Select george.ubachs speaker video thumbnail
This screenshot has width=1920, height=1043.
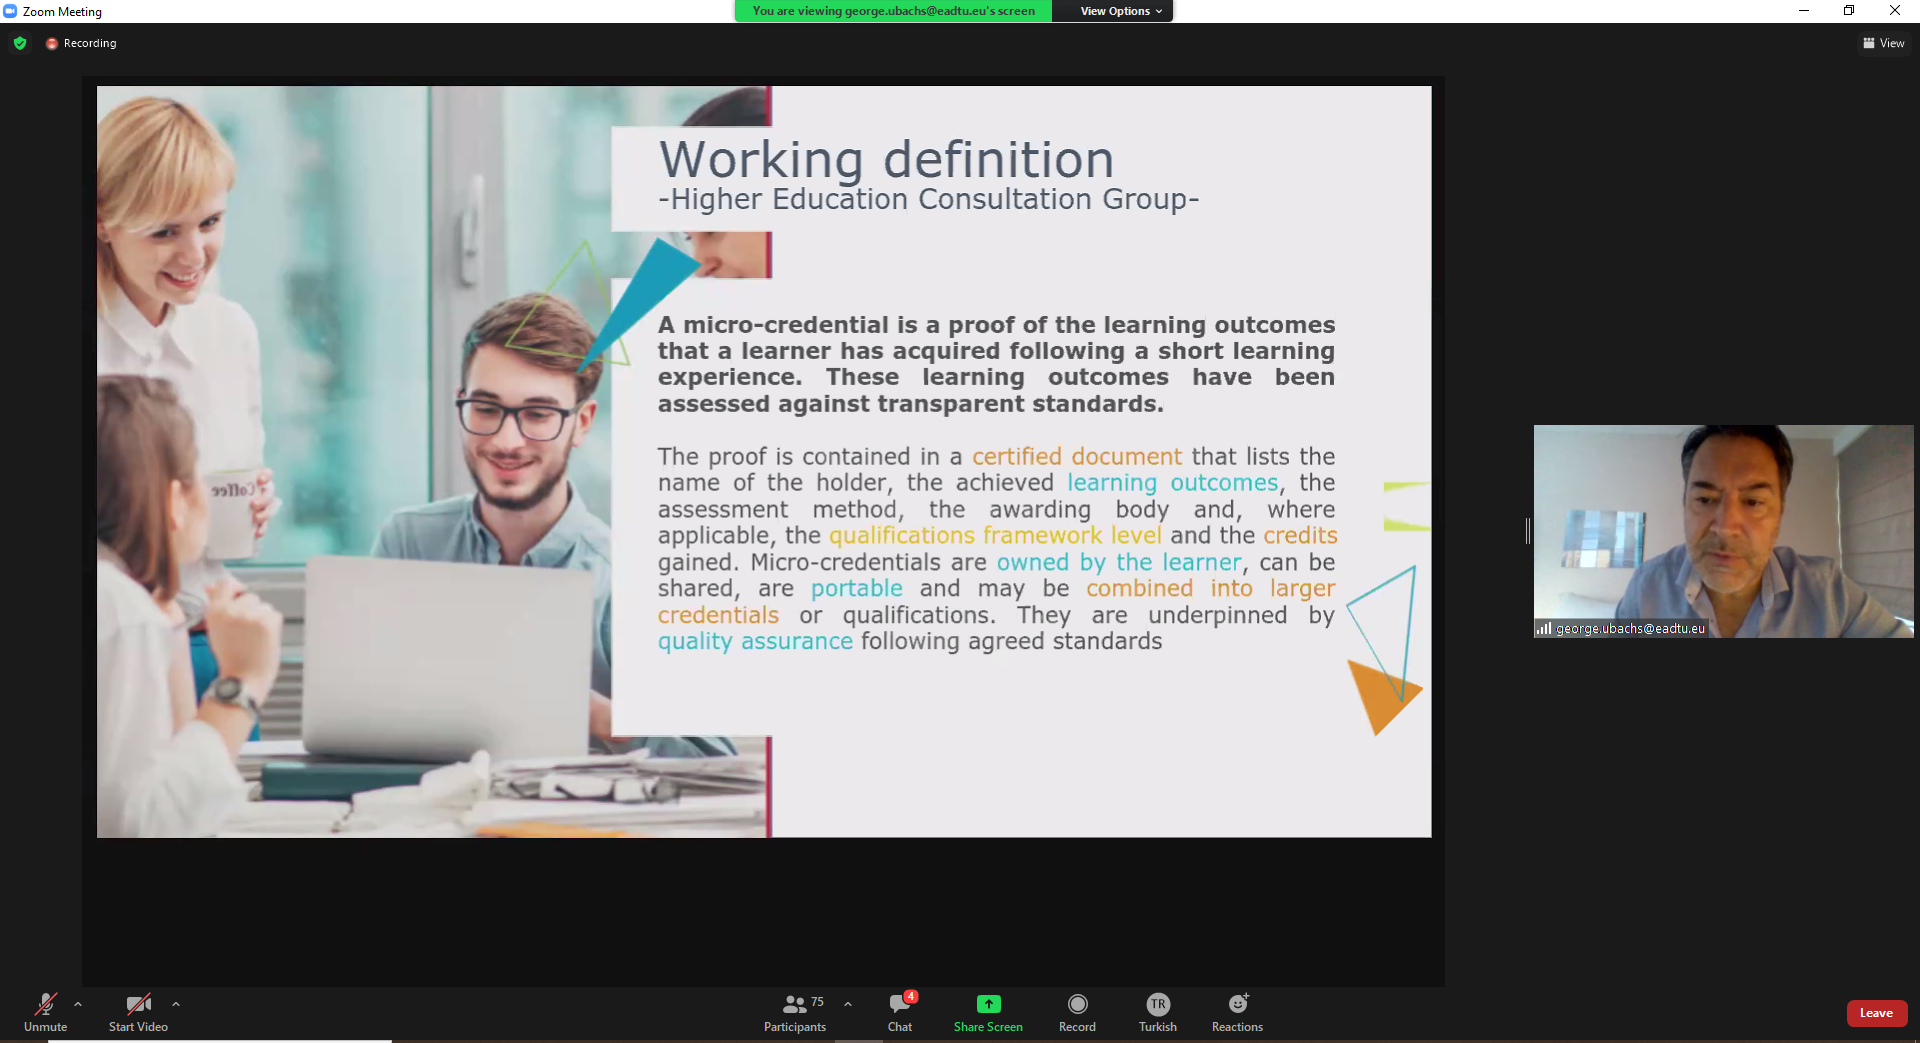pos(1723,530)
